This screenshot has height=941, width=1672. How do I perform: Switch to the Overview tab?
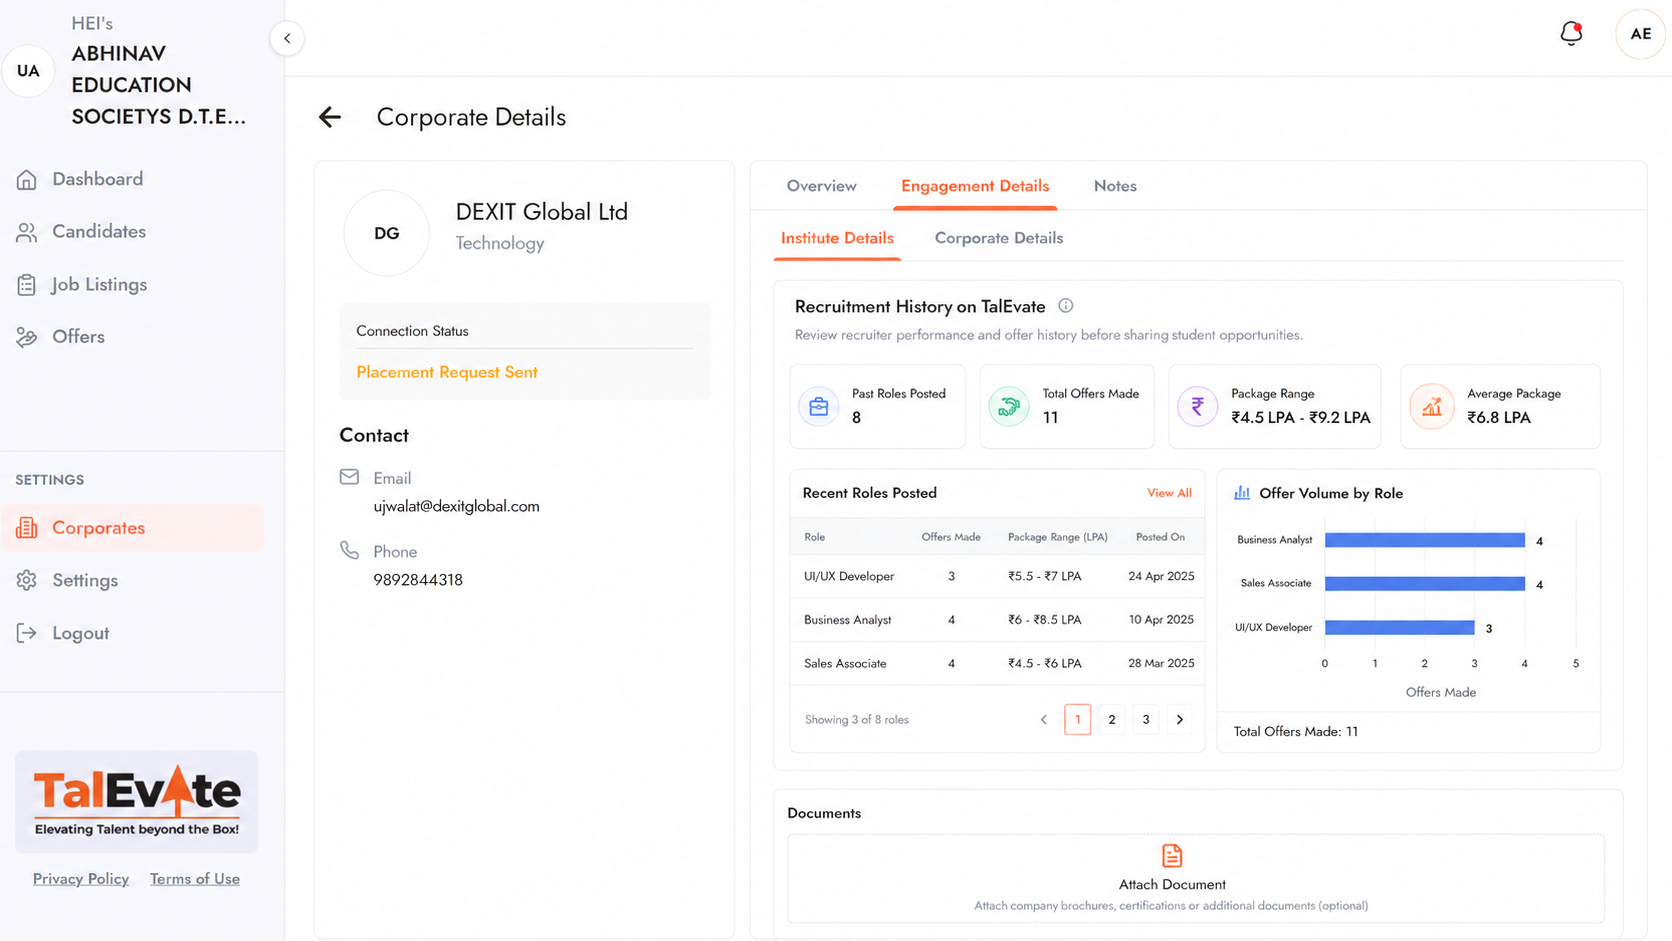tap(821, 186)
